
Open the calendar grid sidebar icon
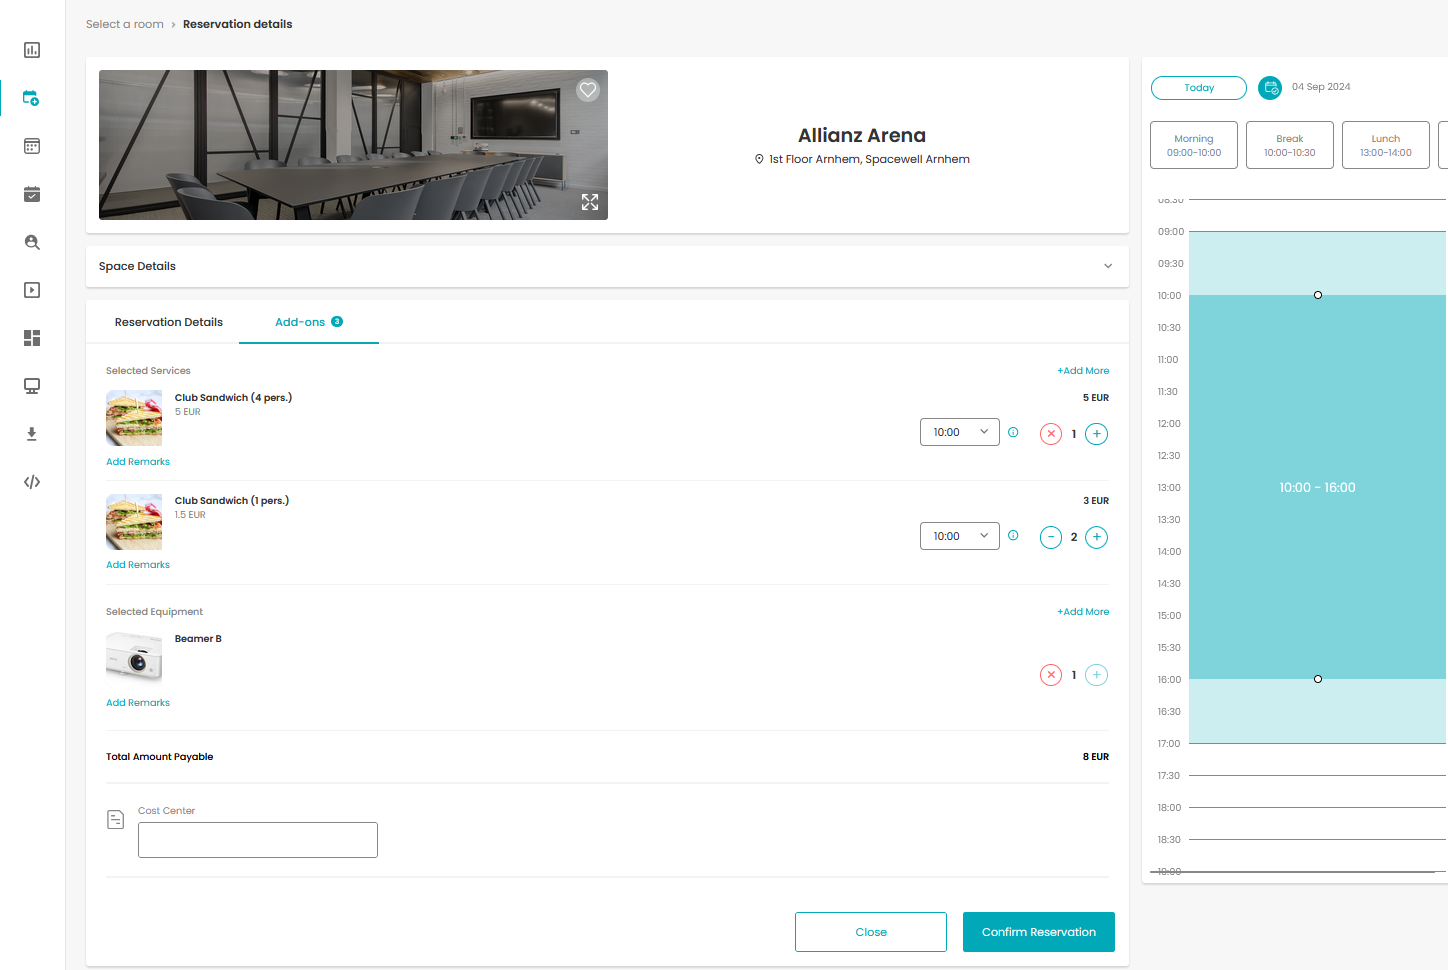click(32, 146)
